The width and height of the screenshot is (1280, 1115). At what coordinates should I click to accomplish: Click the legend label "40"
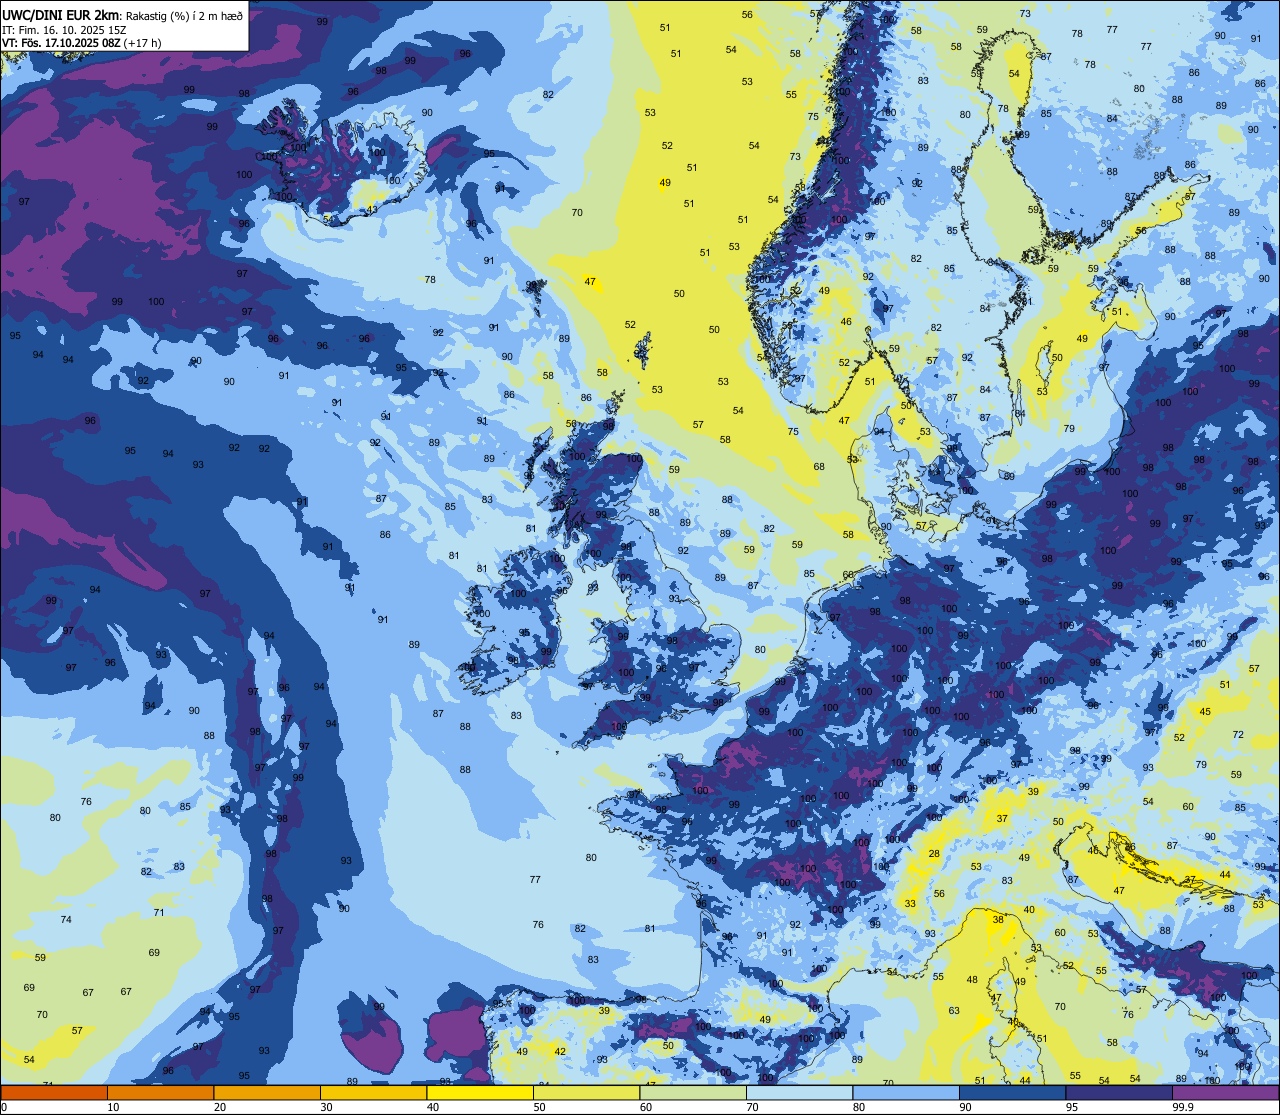(433, 1107)
